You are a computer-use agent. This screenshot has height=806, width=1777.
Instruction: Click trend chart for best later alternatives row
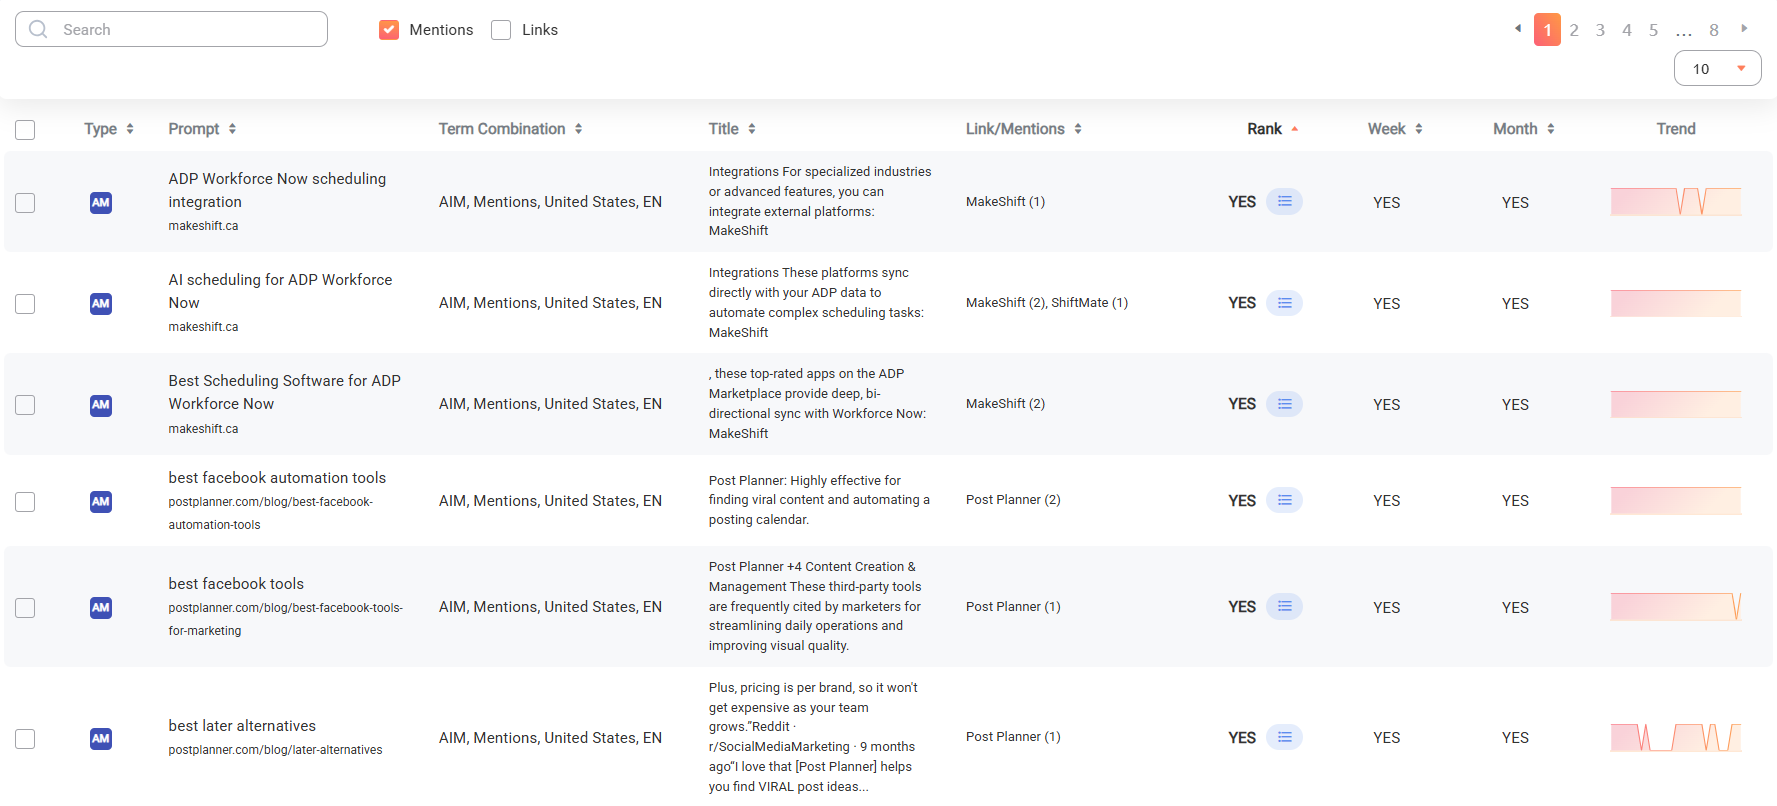(1676, 738)
